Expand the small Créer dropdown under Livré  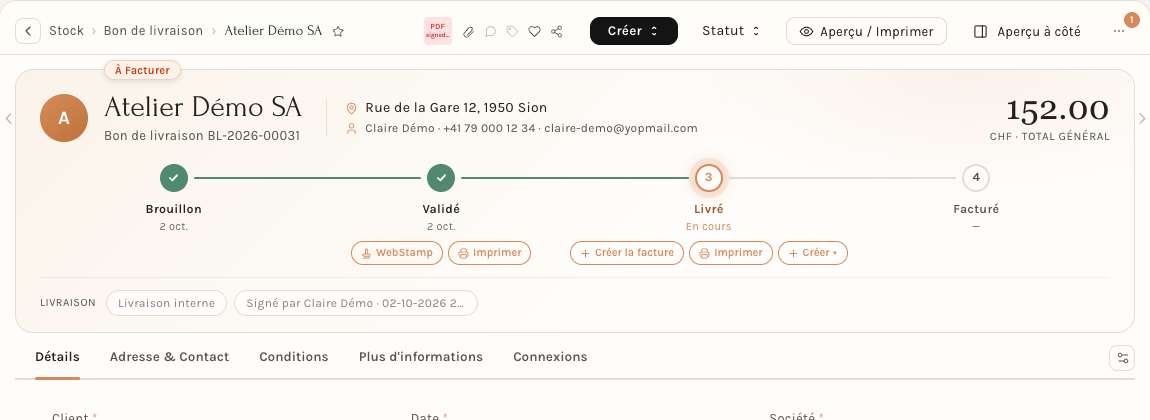[813, 253]
